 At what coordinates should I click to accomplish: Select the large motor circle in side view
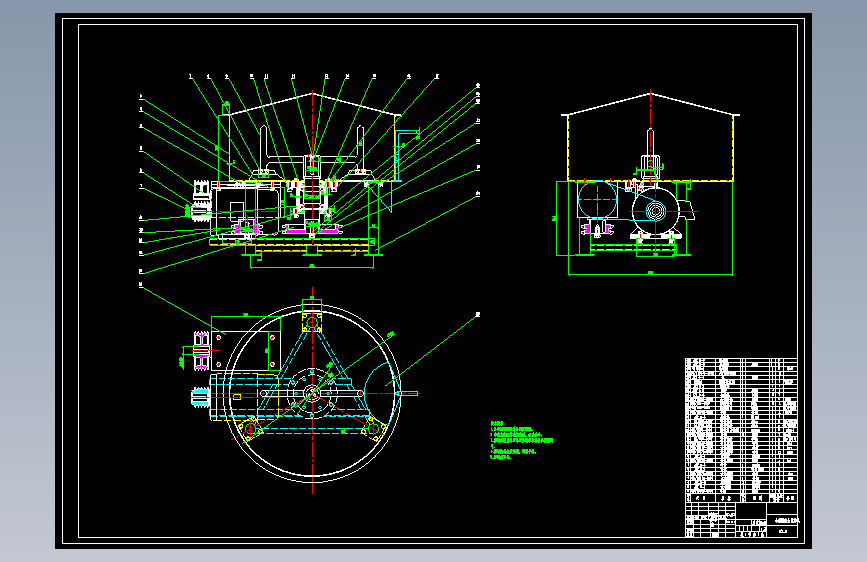[655, 211]
